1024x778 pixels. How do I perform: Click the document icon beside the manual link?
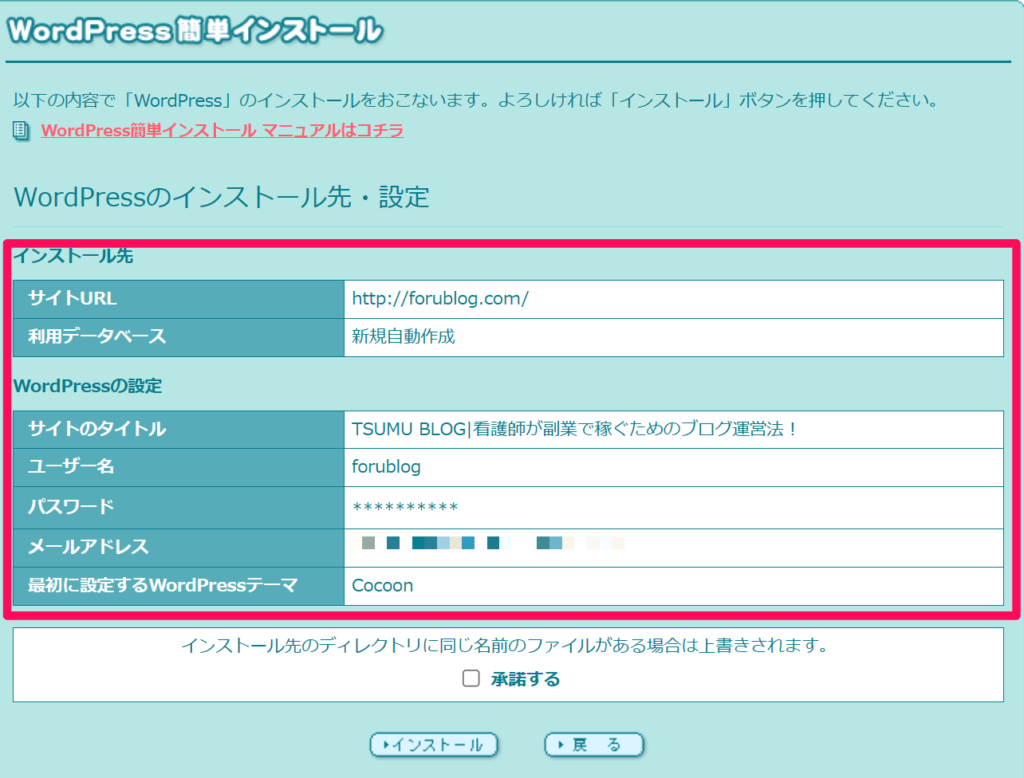pos(22,131)
